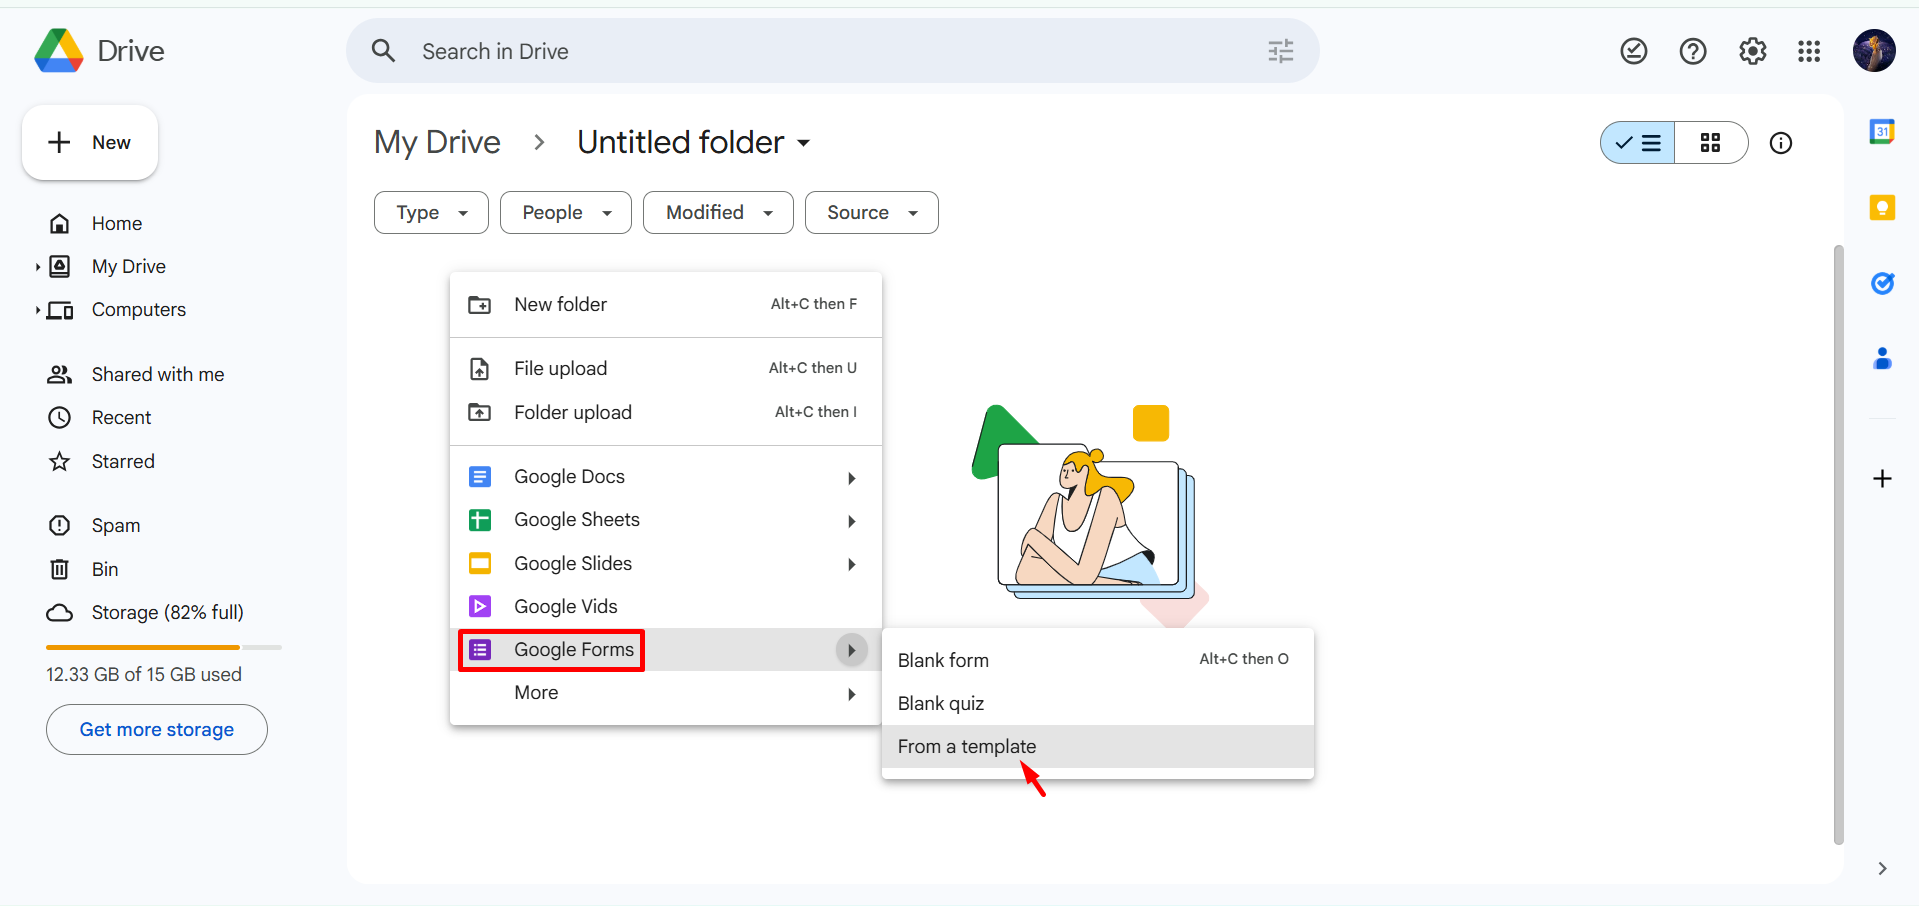
Task: Click the Google Forms icon in menu
Action: tap(480, 650)
